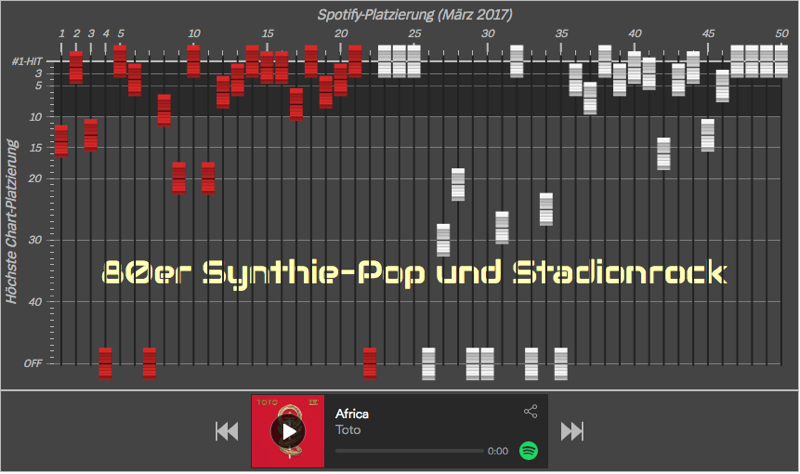800x474 pixels.
Task: Select the white fader at Spotify rank 34
Action: point(546,209)
